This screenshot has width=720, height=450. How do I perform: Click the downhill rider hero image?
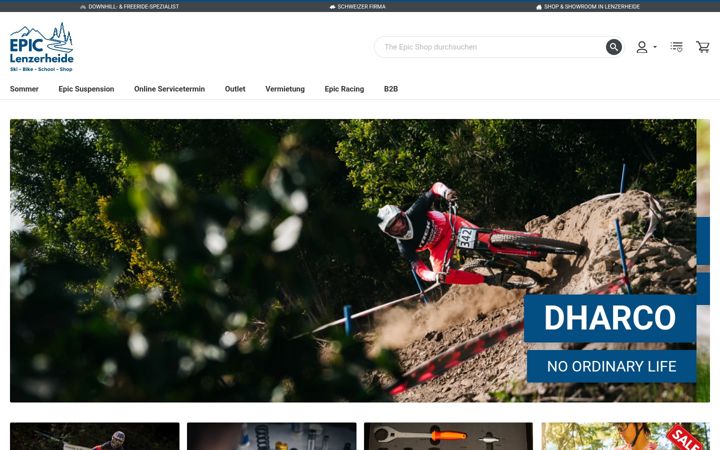click(353, 260)
